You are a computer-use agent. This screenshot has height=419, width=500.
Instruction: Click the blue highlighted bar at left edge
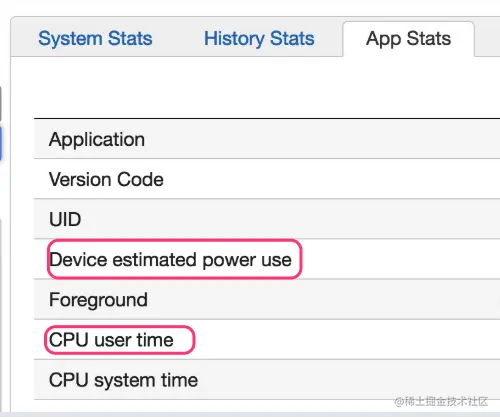tap(1, 143)
